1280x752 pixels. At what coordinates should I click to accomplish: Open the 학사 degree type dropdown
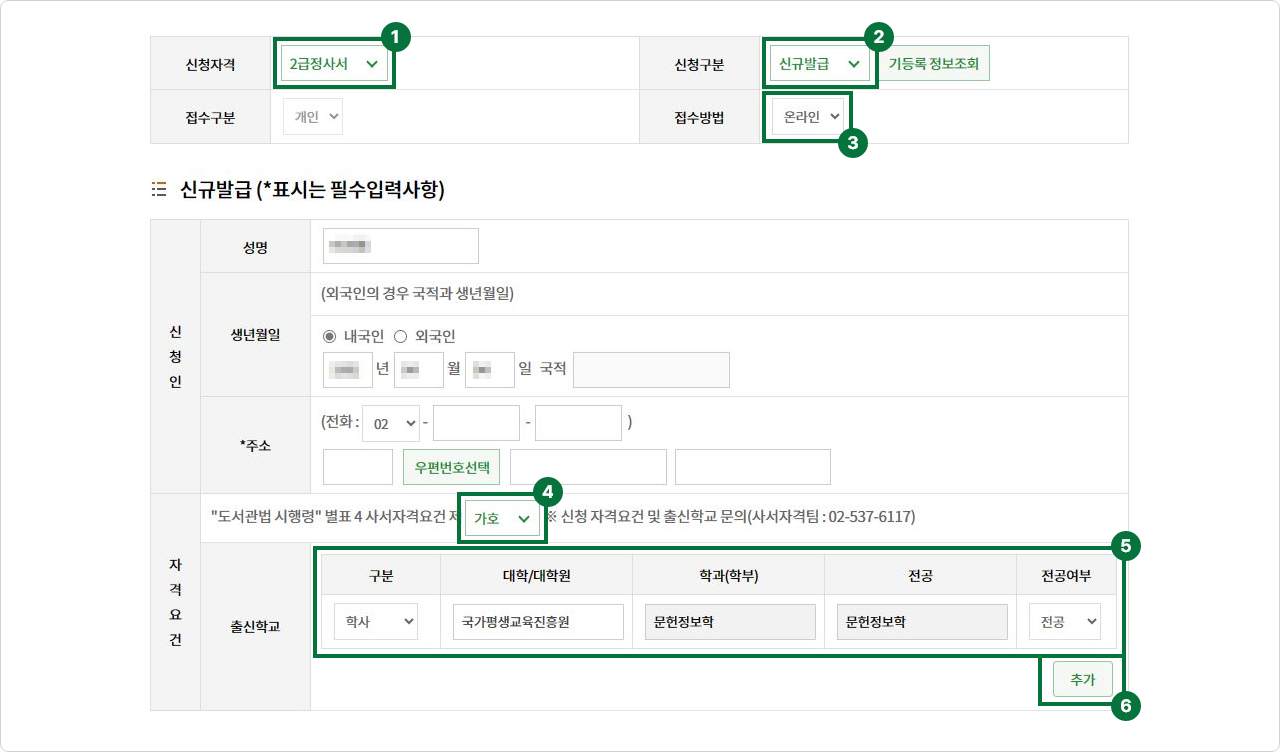pyautogui.click(x=375, y=622)
